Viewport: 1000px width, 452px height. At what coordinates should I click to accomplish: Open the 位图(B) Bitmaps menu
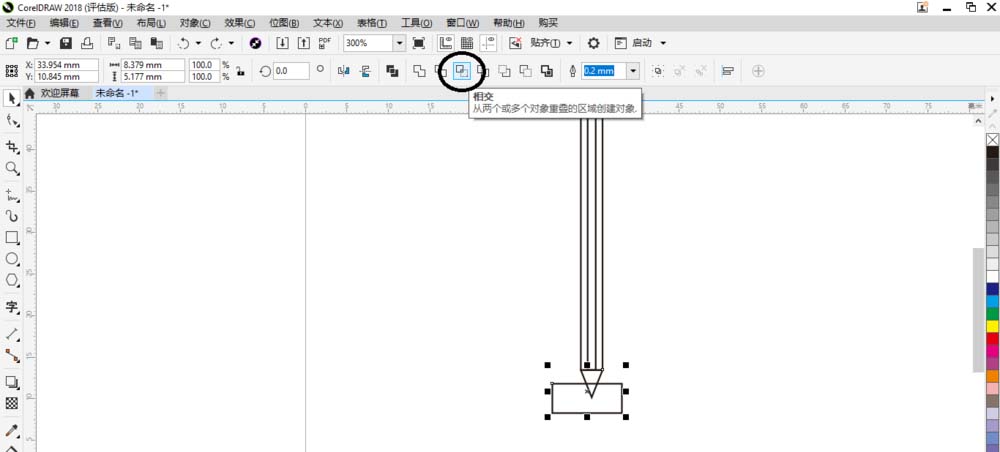[x=284, y=23]
